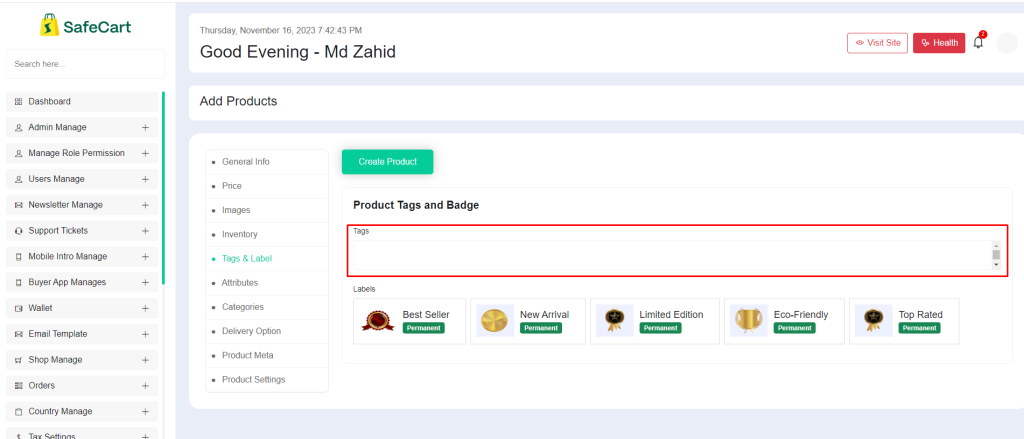Select the Best Seller badge icon
Screen dimensions: 1024x439
click(x=378, y=321)
